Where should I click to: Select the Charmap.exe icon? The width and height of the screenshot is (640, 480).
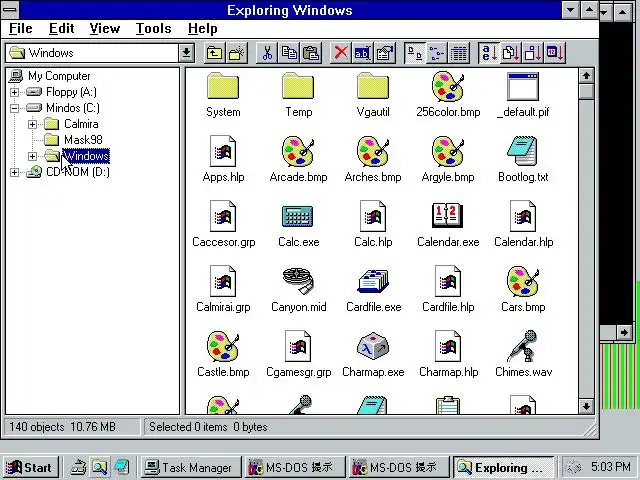click(373, 355)
